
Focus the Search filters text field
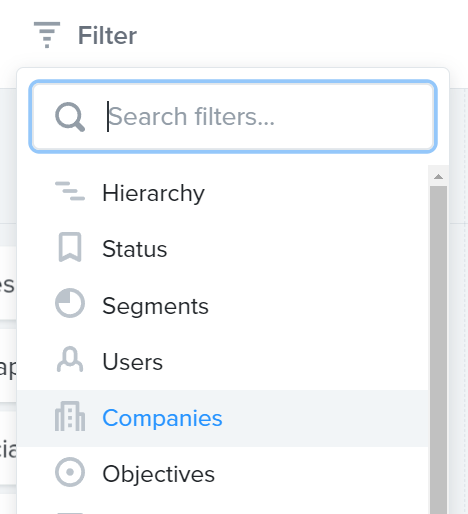pos(233,117)
